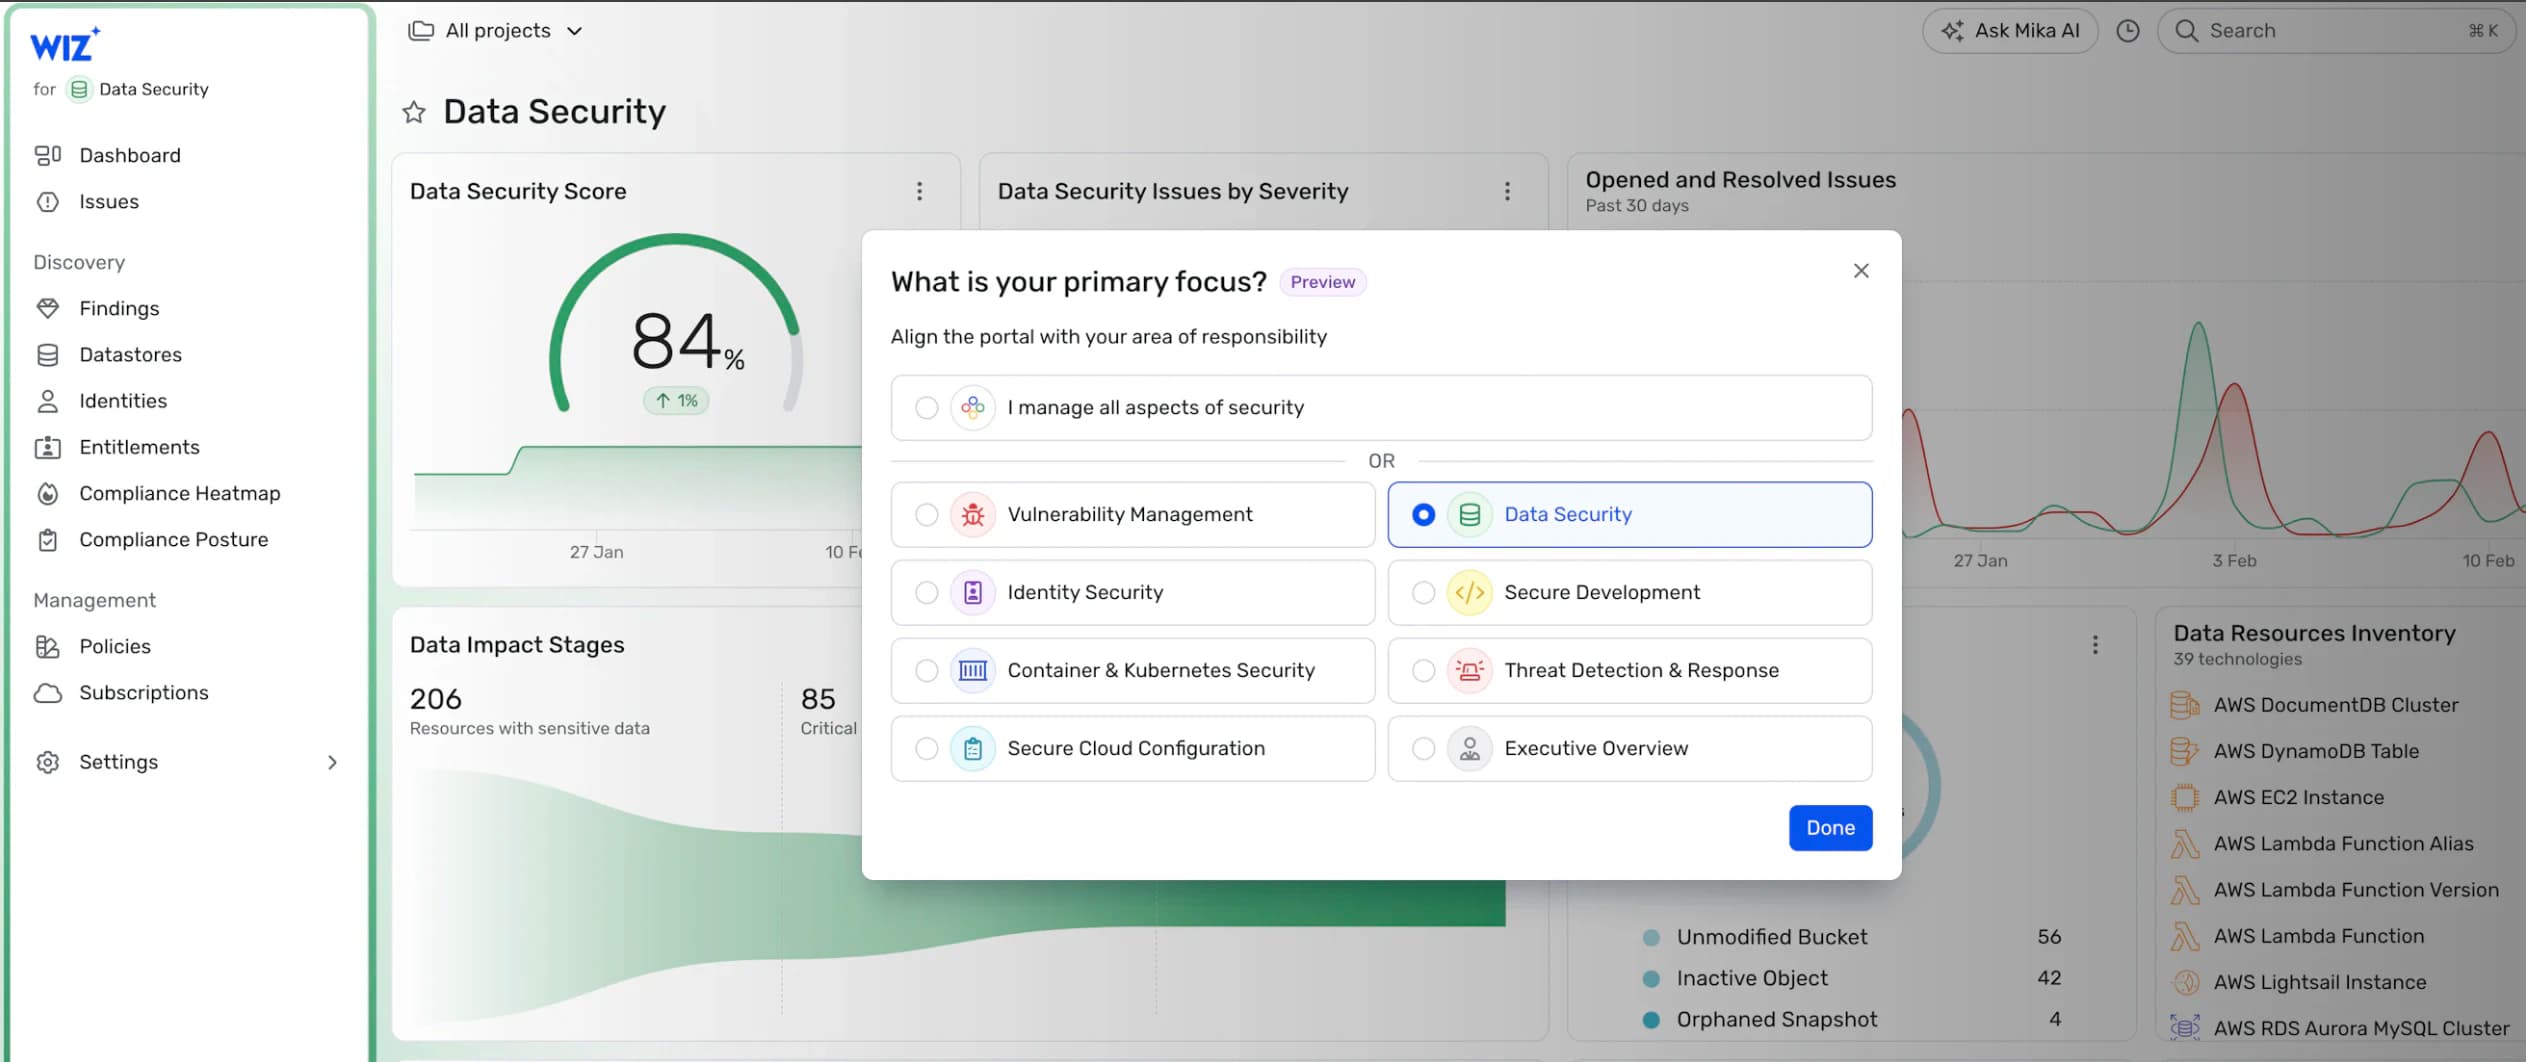Click Datastores database icon in sidebar

47,355
